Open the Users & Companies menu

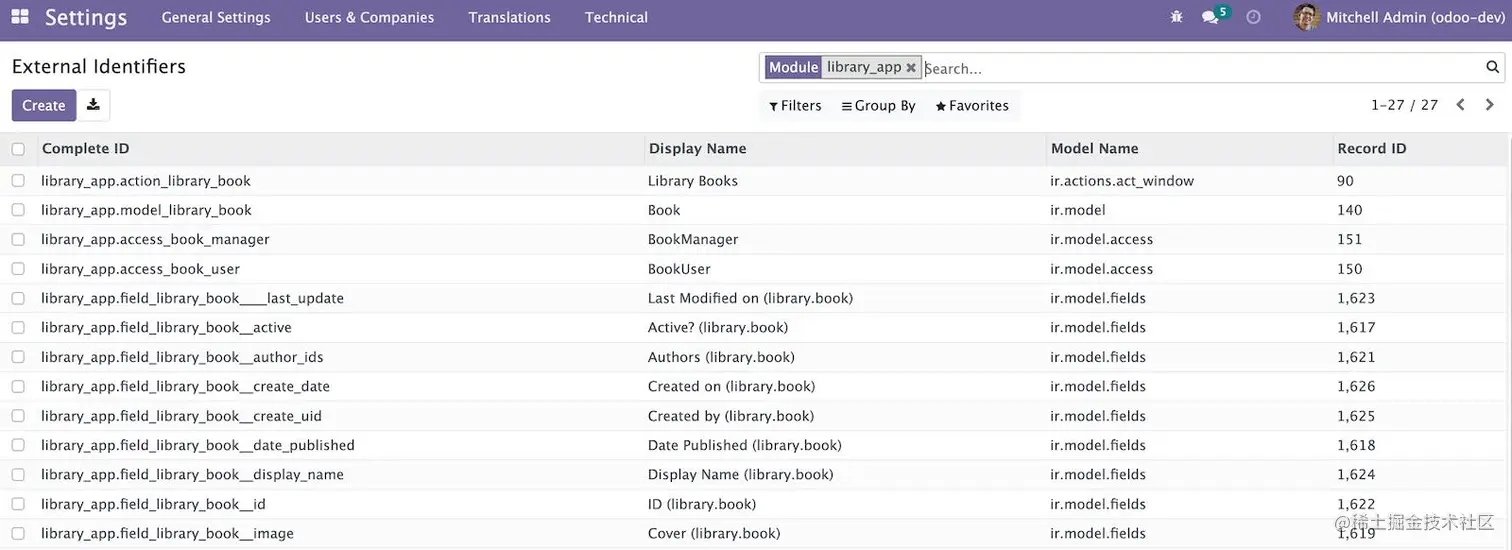[369, 17]
